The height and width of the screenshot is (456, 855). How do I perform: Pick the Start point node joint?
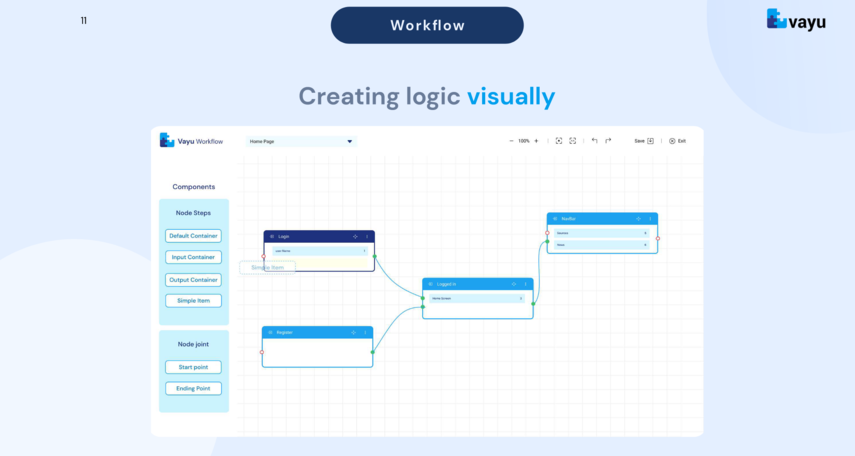coord(194,367)
